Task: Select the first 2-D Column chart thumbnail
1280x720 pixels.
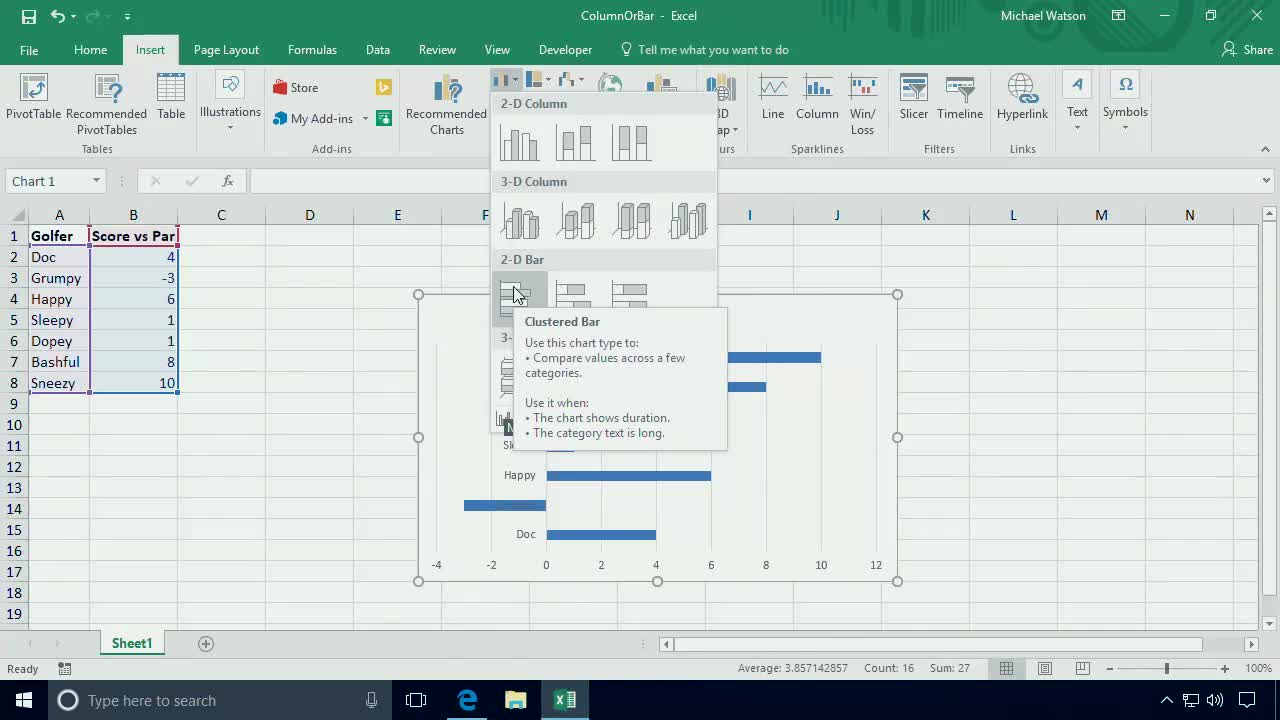Action: click(519, 141)
